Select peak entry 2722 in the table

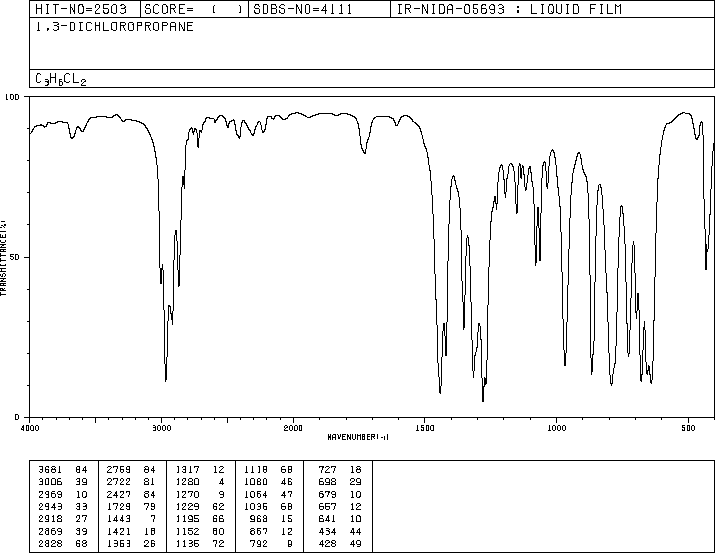tap(131, 481)
